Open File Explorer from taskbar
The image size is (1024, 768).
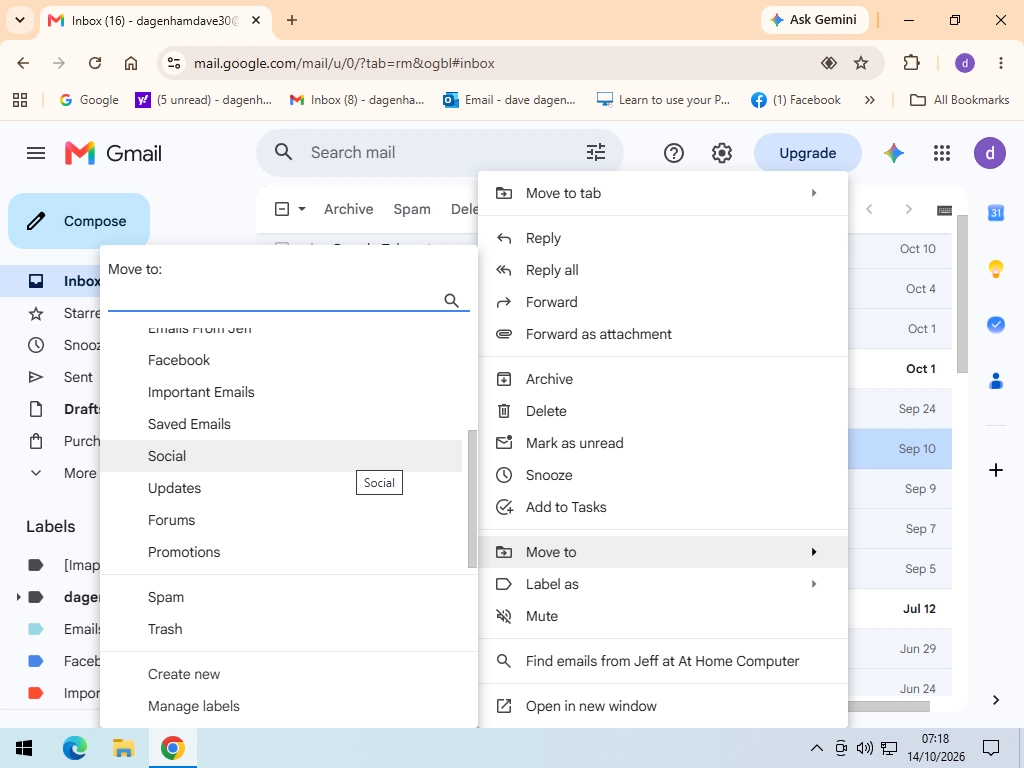pyautogui.click(x=123, y=748)
